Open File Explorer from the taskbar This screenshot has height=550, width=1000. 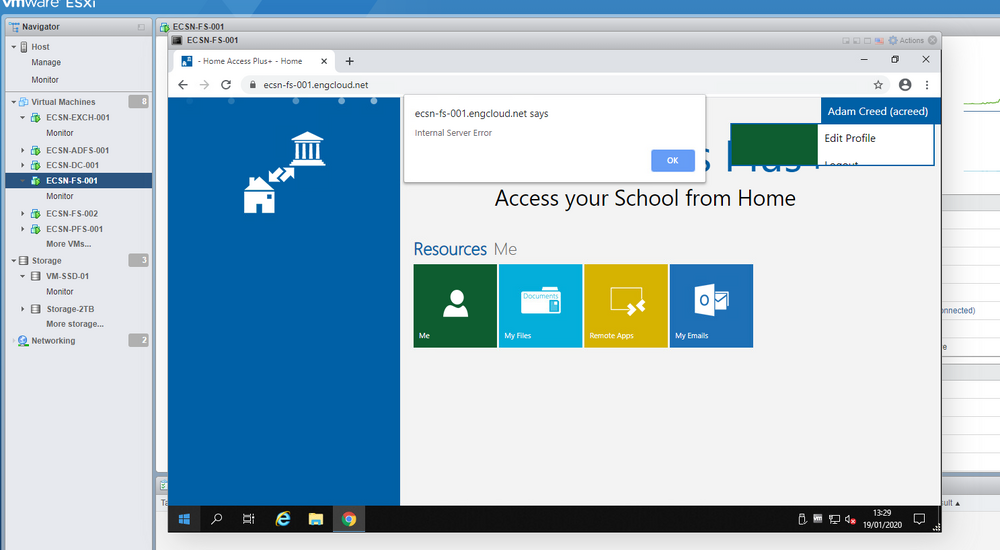316,519
